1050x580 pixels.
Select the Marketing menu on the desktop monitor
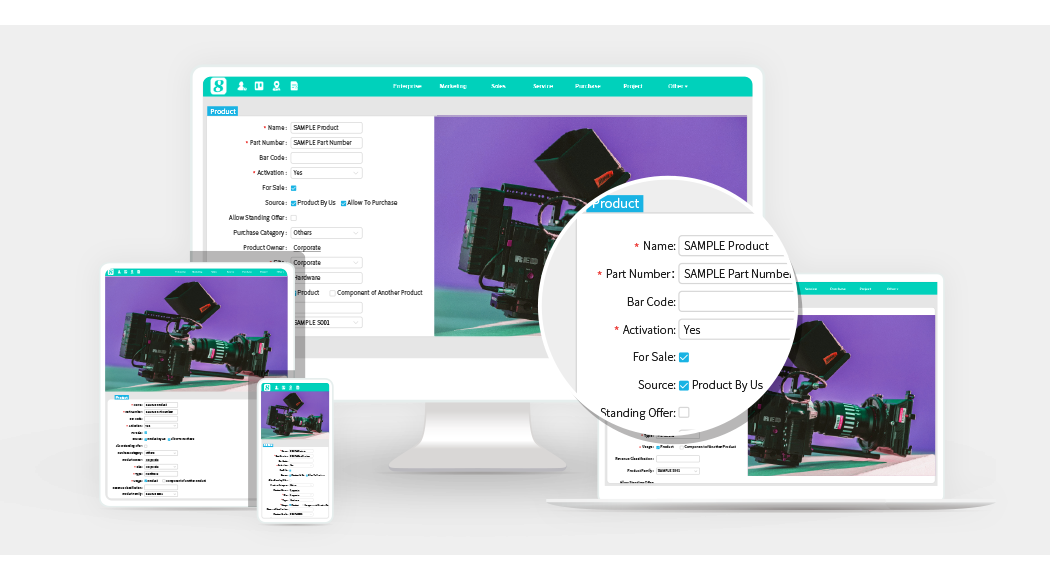click(453, 86)
